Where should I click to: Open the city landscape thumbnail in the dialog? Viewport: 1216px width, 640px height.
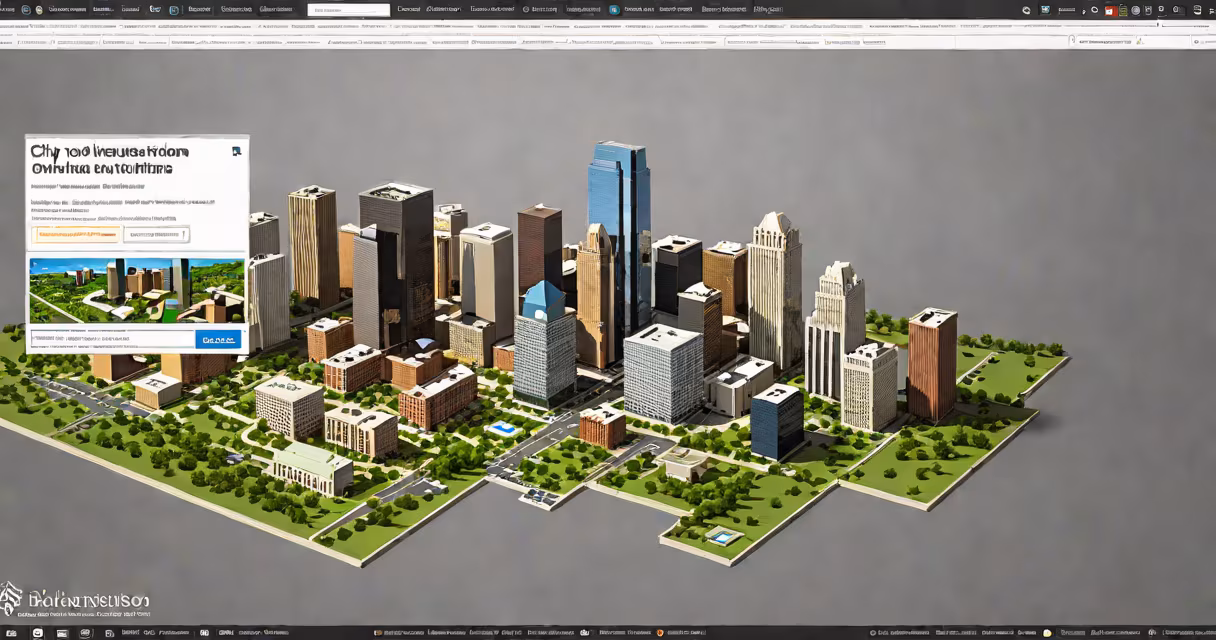point(137,290)
